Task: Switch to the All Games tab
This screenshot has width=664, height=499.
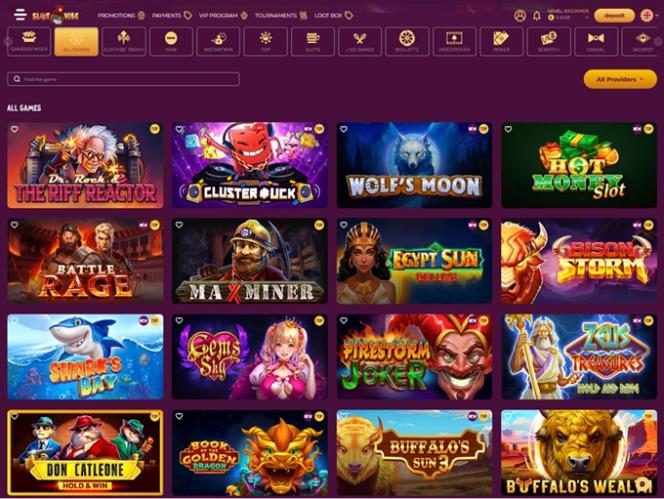Action: (x=76, y=42)
